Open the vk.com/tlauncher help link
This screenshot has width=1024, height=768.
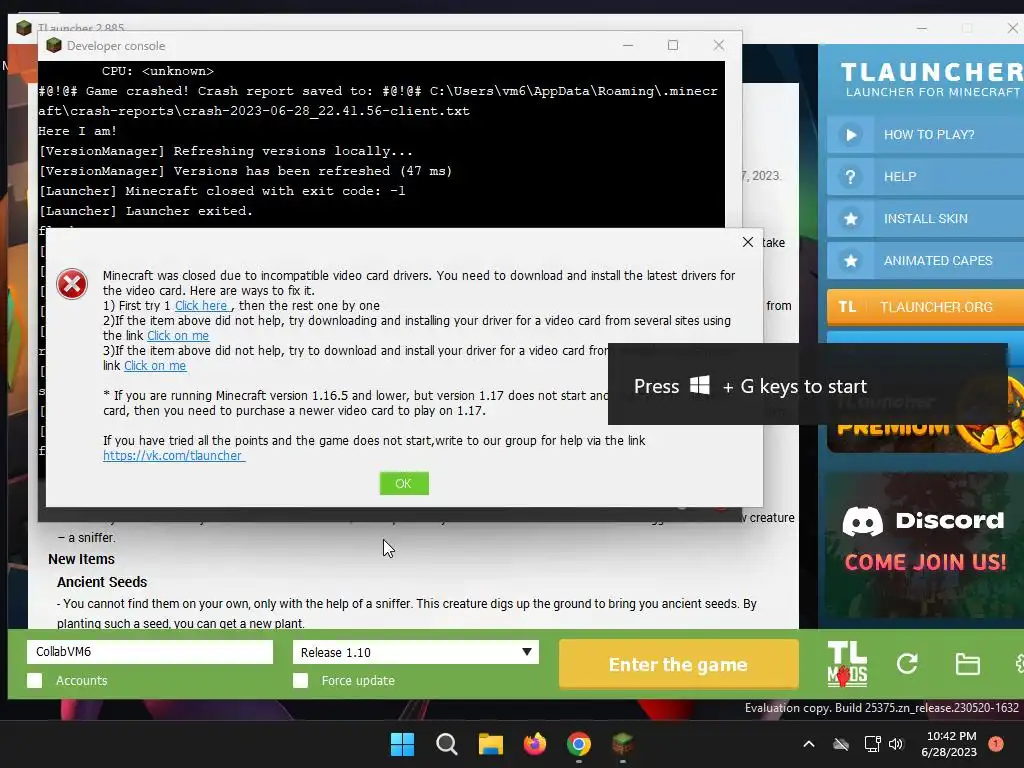(x=174, y=456)
